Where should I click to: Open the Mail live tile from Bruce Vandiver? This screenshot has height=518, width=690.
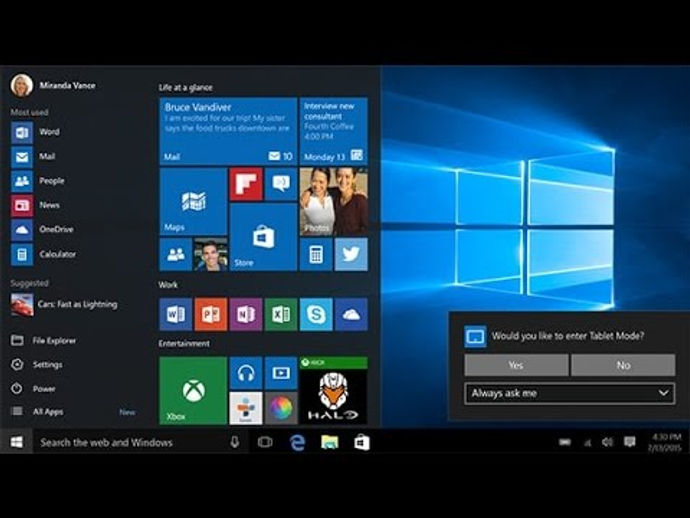[228, 131]
